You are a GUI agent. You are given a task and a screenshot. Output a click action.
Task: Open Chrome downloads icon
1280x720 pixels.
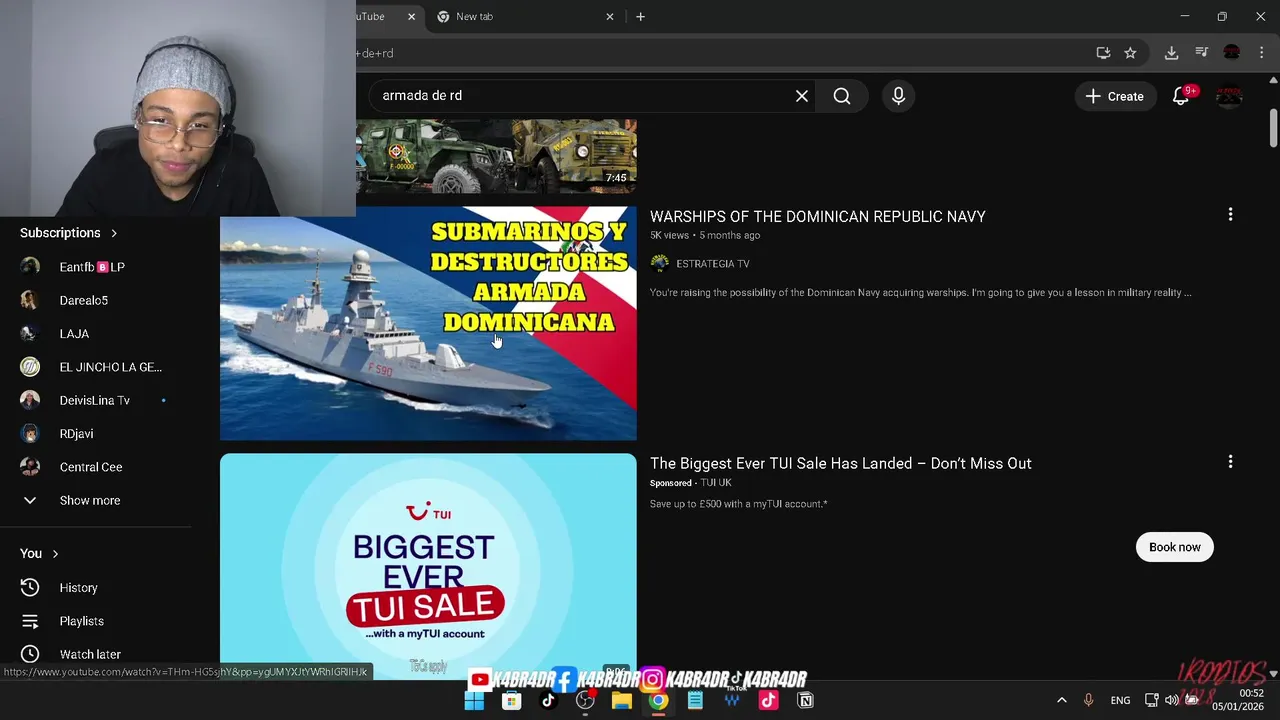(1171, 53)
